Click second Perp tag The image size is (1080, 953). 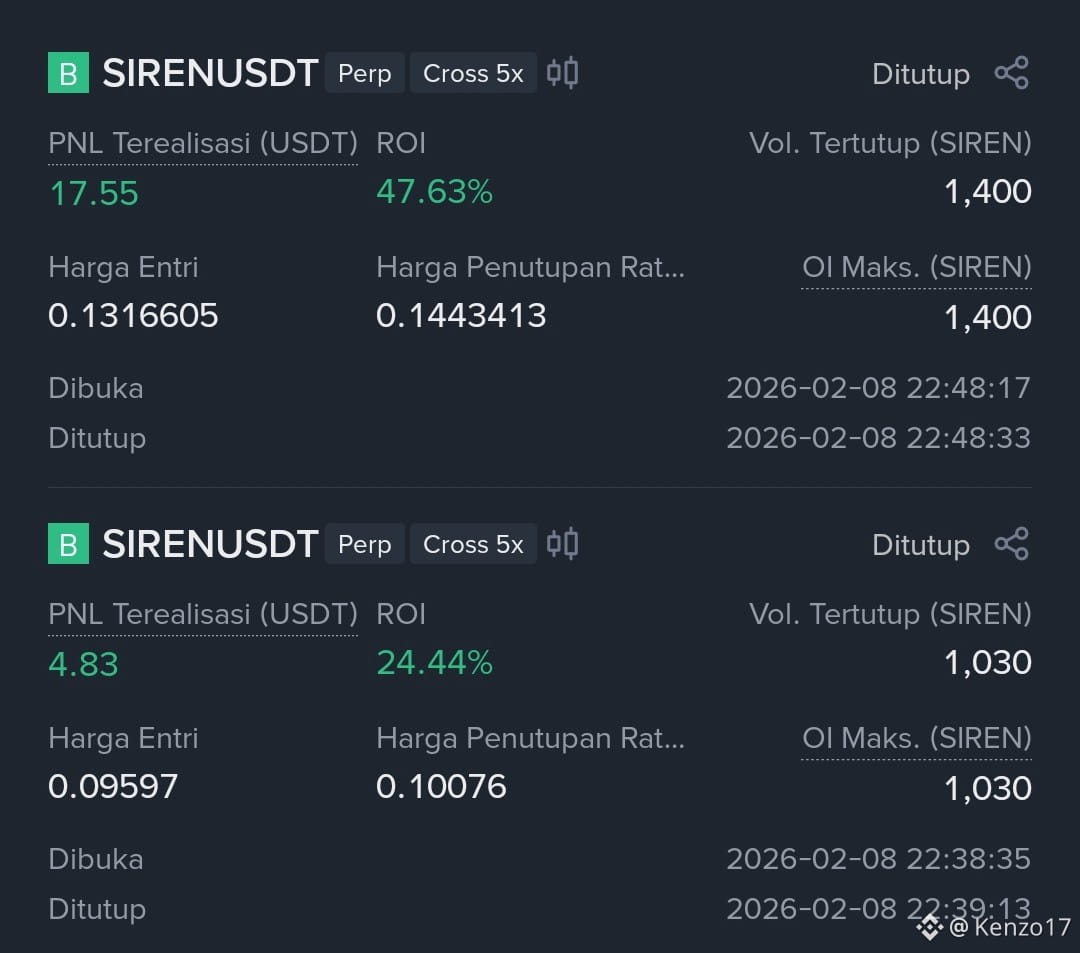(364, 544)
